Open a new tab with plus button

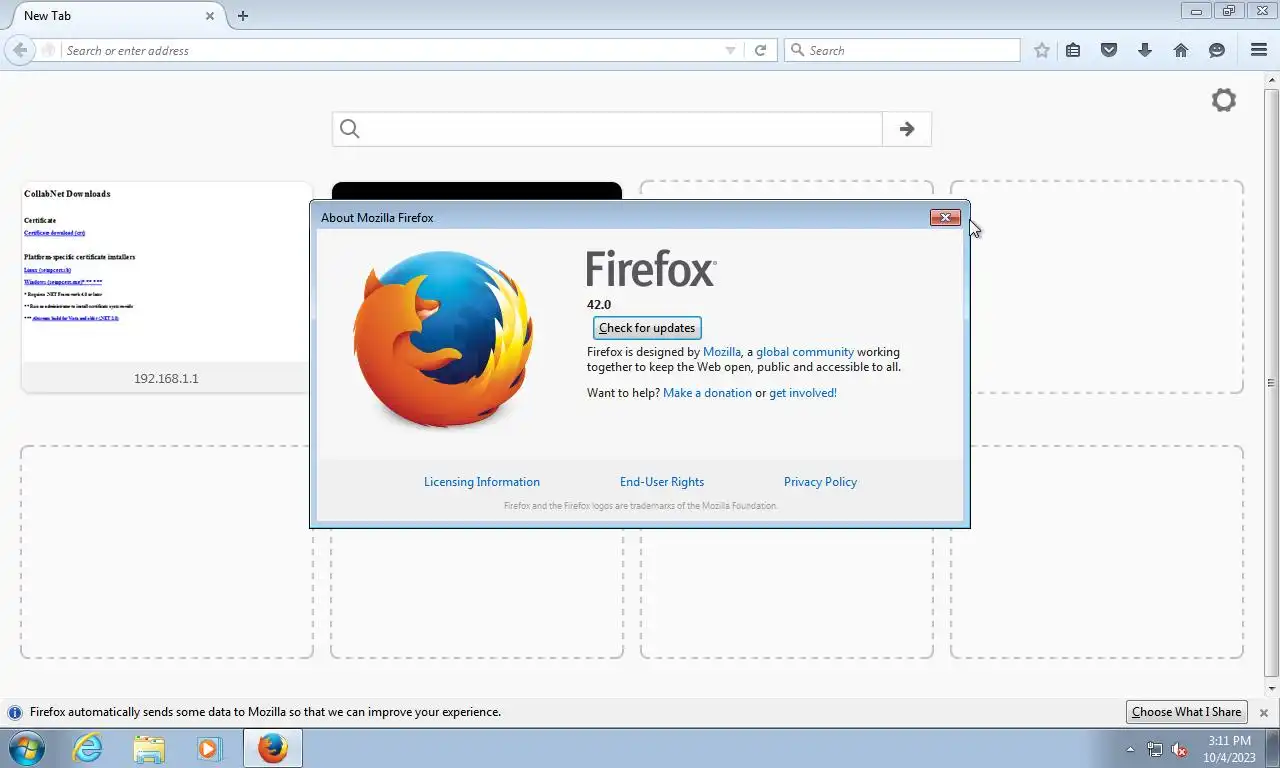pos(243,15)
